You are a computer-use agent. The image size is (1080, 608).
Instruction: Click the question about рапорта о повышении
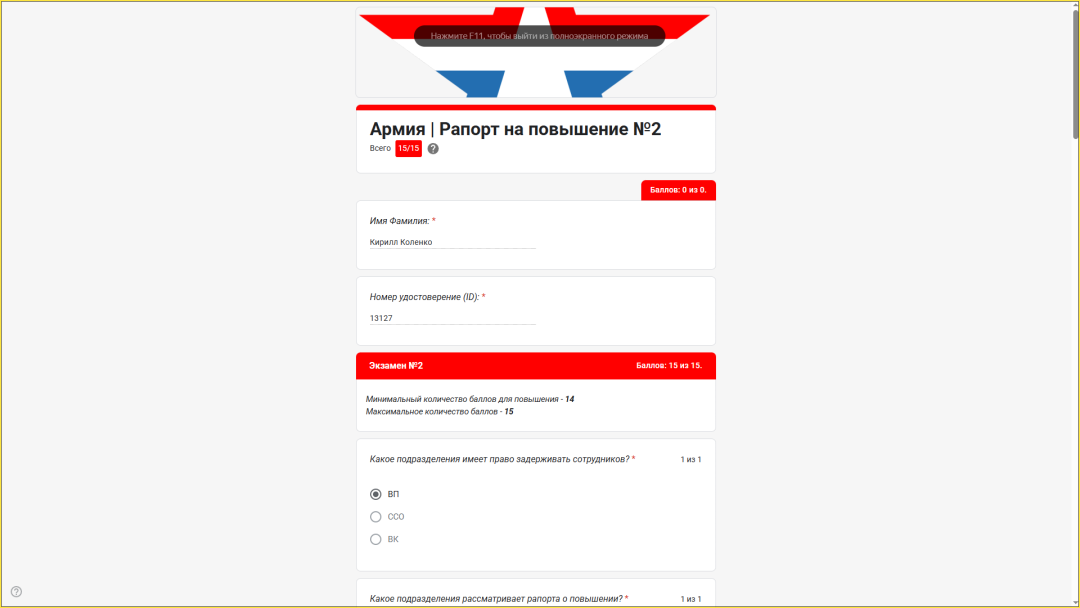tap(496, 599)
